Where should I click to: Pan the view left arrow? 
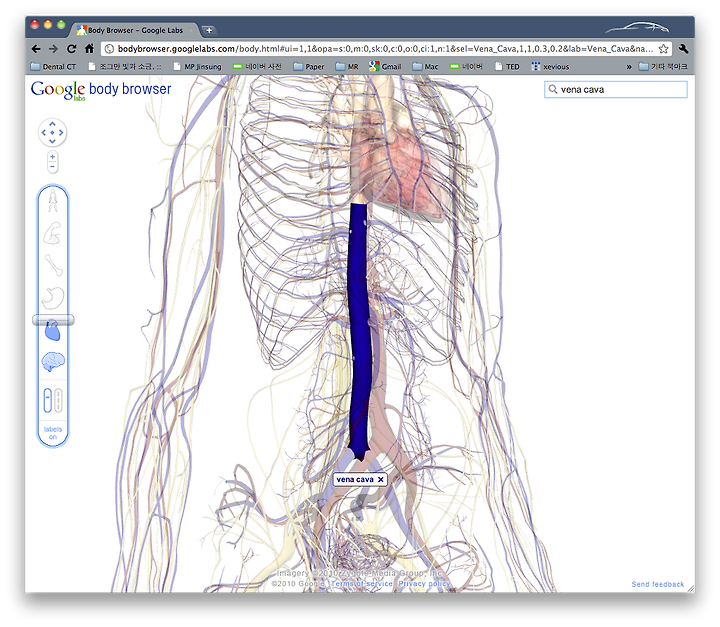point(44,132)
